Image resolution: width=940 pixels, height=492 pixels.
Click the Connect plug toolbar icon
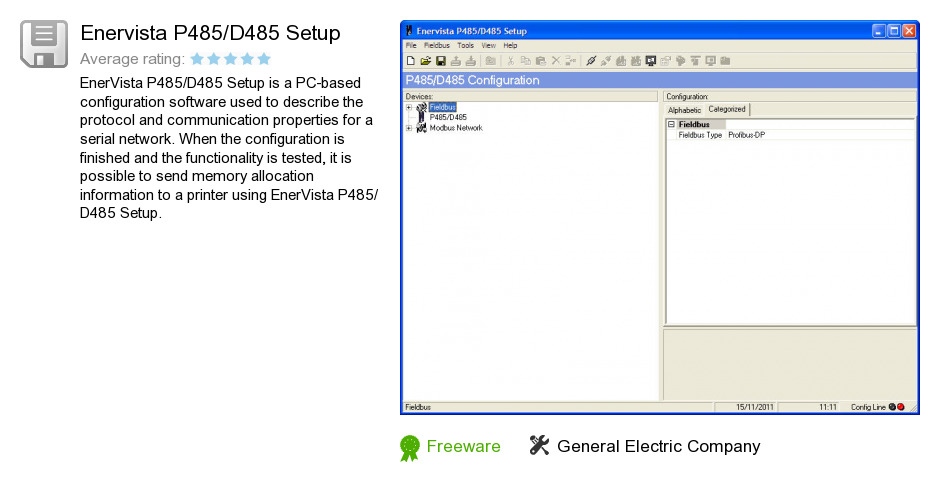click(x=591, y=61)
